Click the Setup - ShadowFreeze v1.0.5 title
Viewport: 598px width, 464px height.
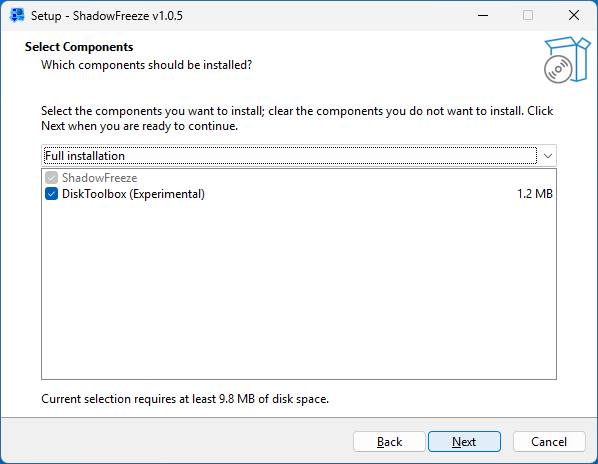click(x=107, y=16)
